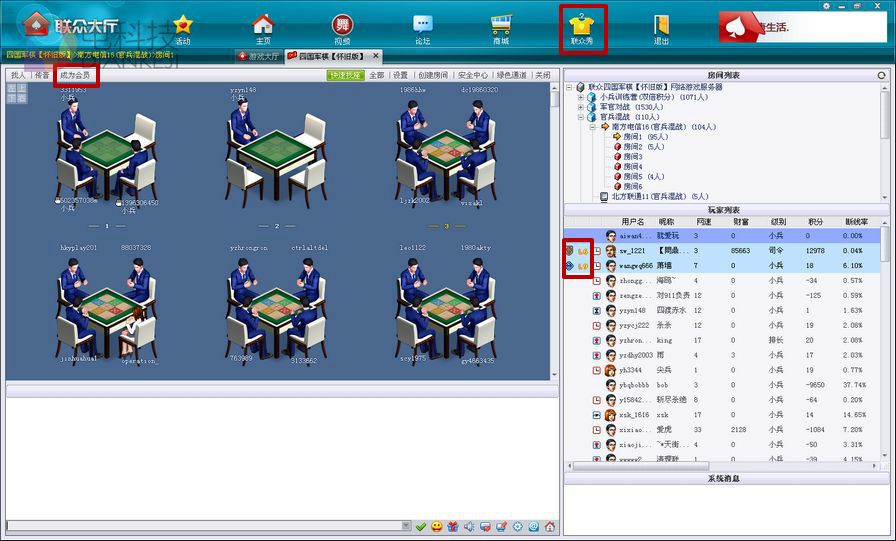Select 房间2 in the room list
The height and width of the screenshot is (541, 896).
coord(634,147)
